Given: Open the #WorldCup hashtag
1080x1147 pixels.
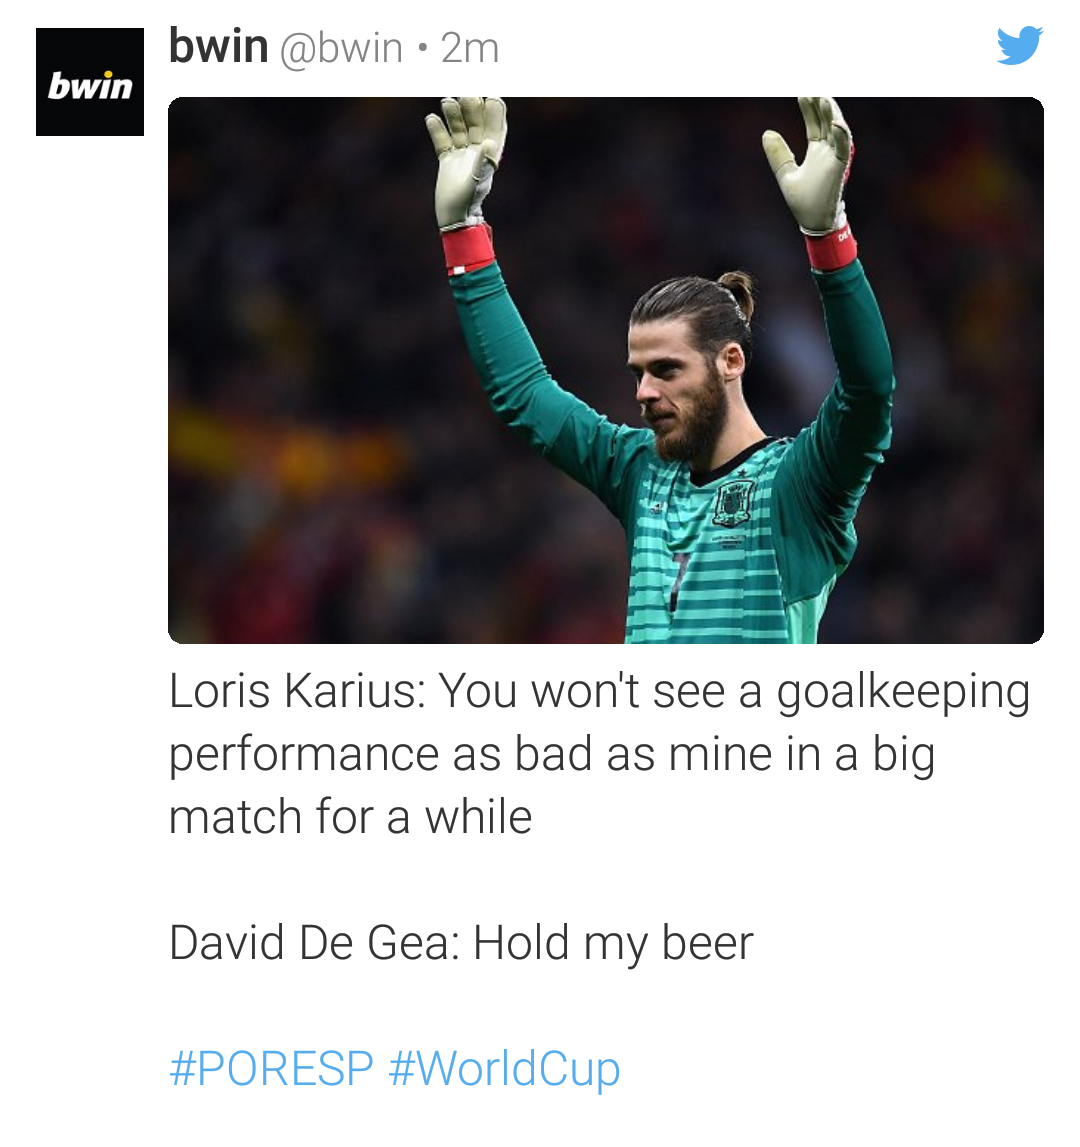Looking at the screenshot, I should tap(504, 1069).
